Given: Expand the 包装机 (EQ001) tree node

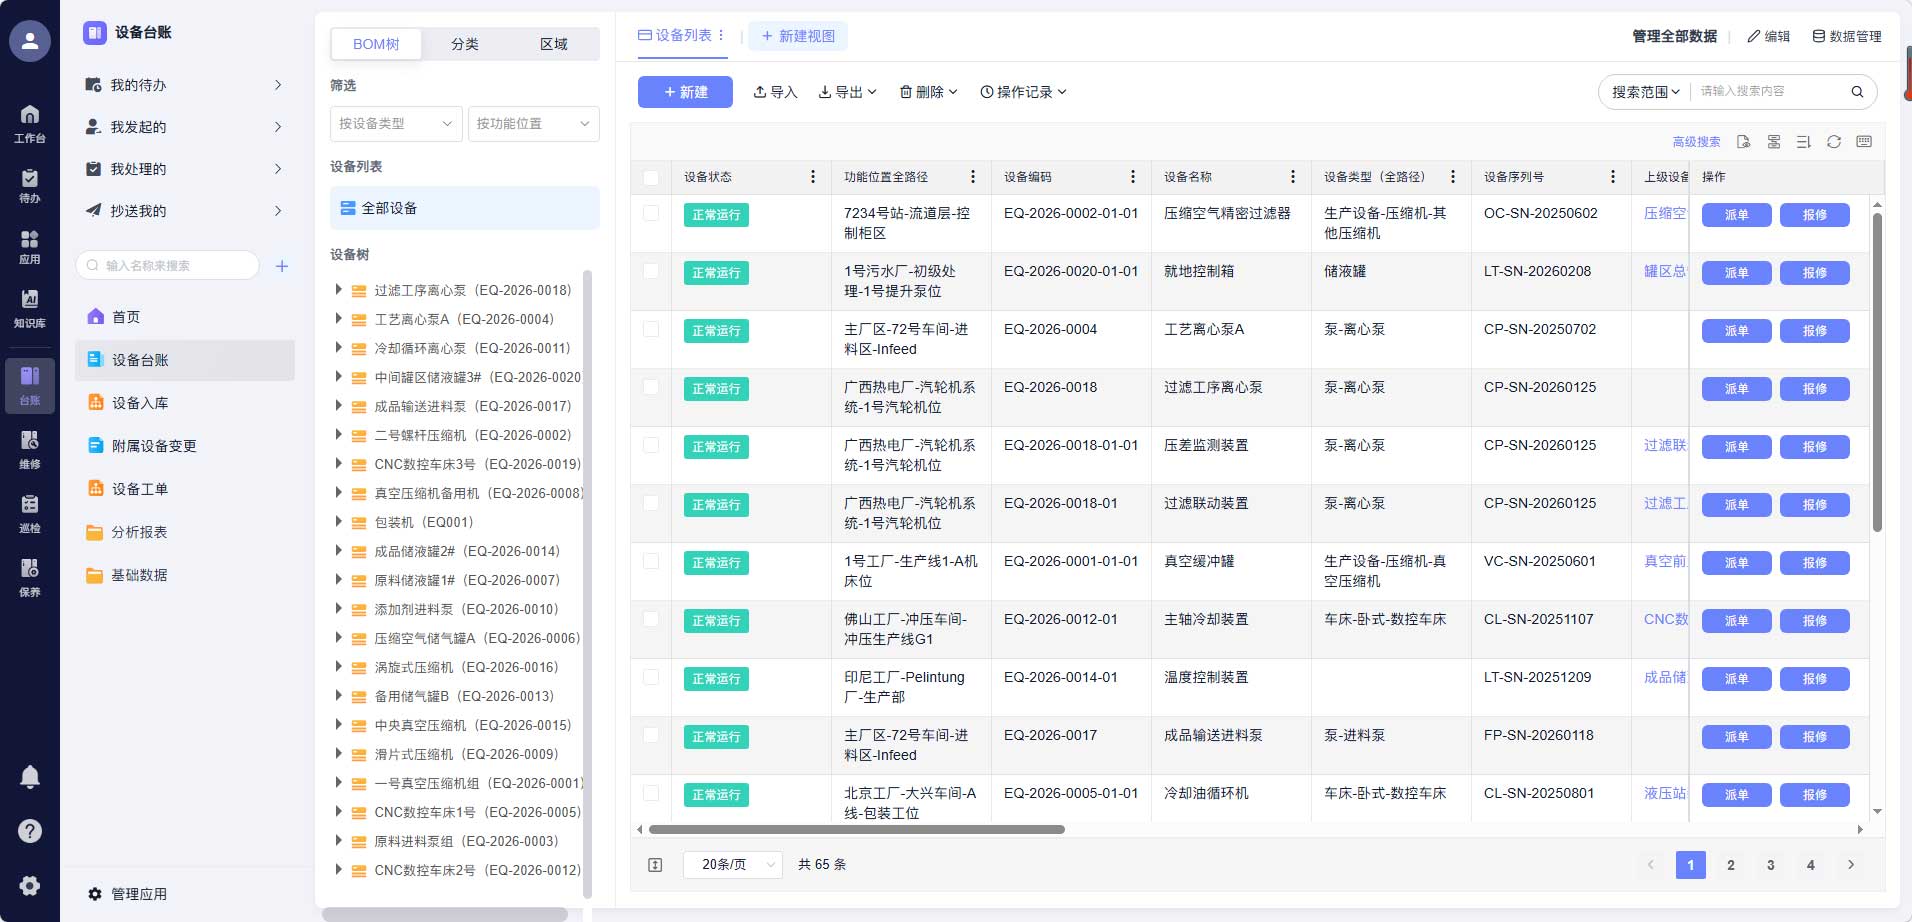Looking at the screenshot, I should (x=338, y=522).
